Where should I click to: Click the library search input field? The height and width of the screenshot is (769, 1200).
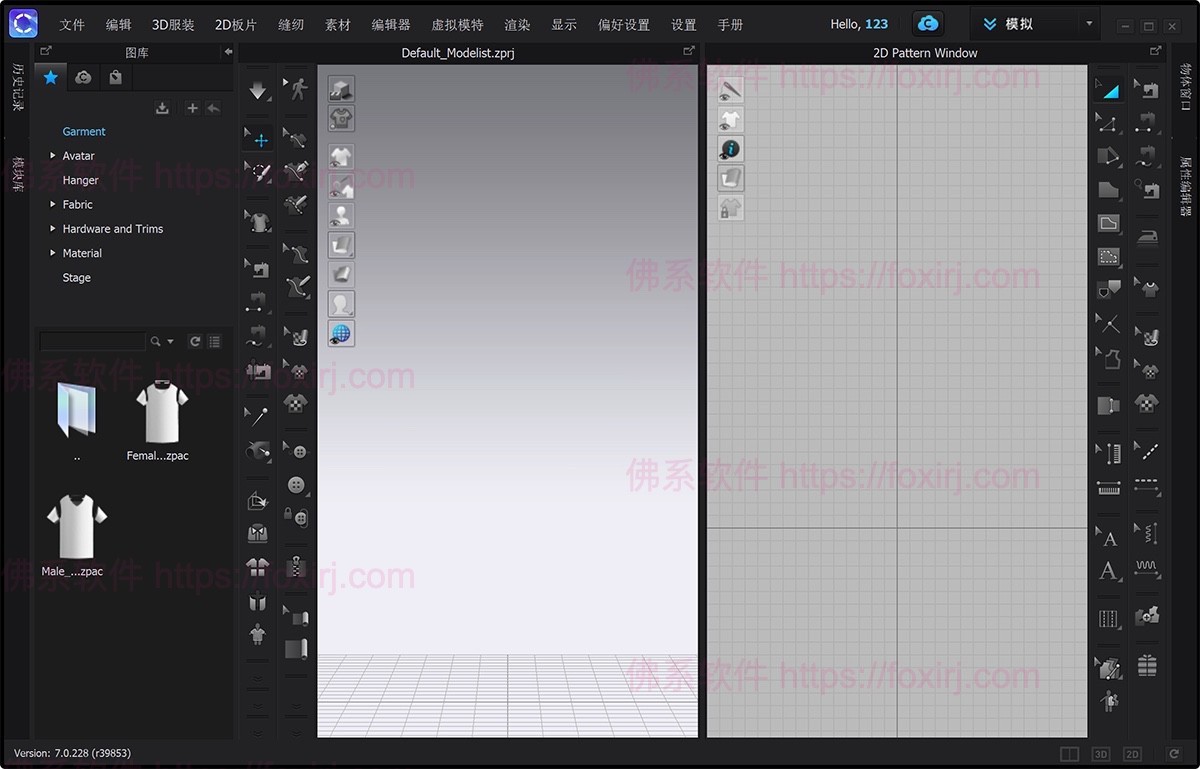pos(92,342)
